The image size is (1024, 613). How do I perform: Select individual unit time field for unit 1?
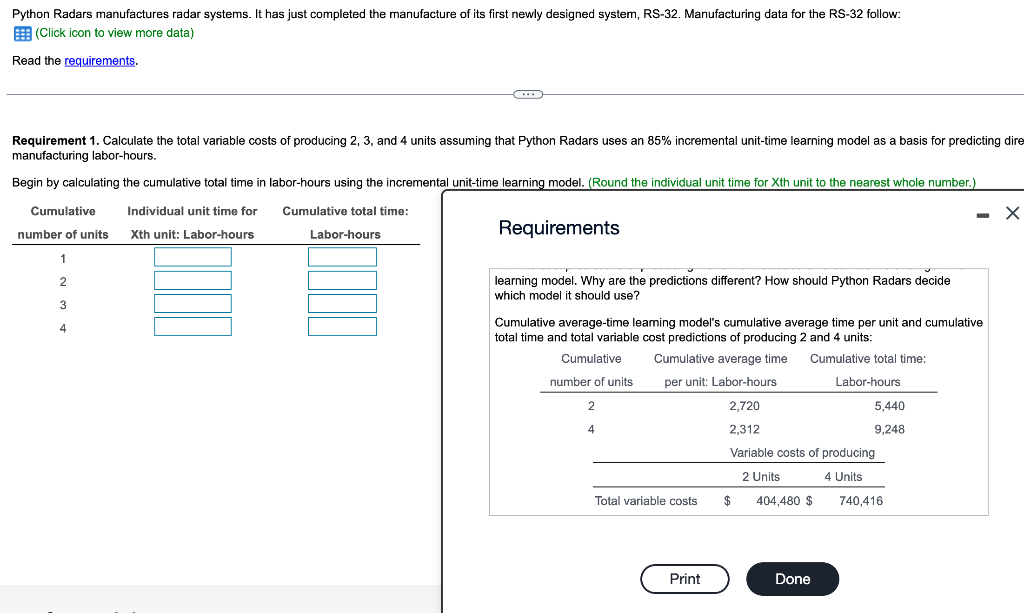193,257
